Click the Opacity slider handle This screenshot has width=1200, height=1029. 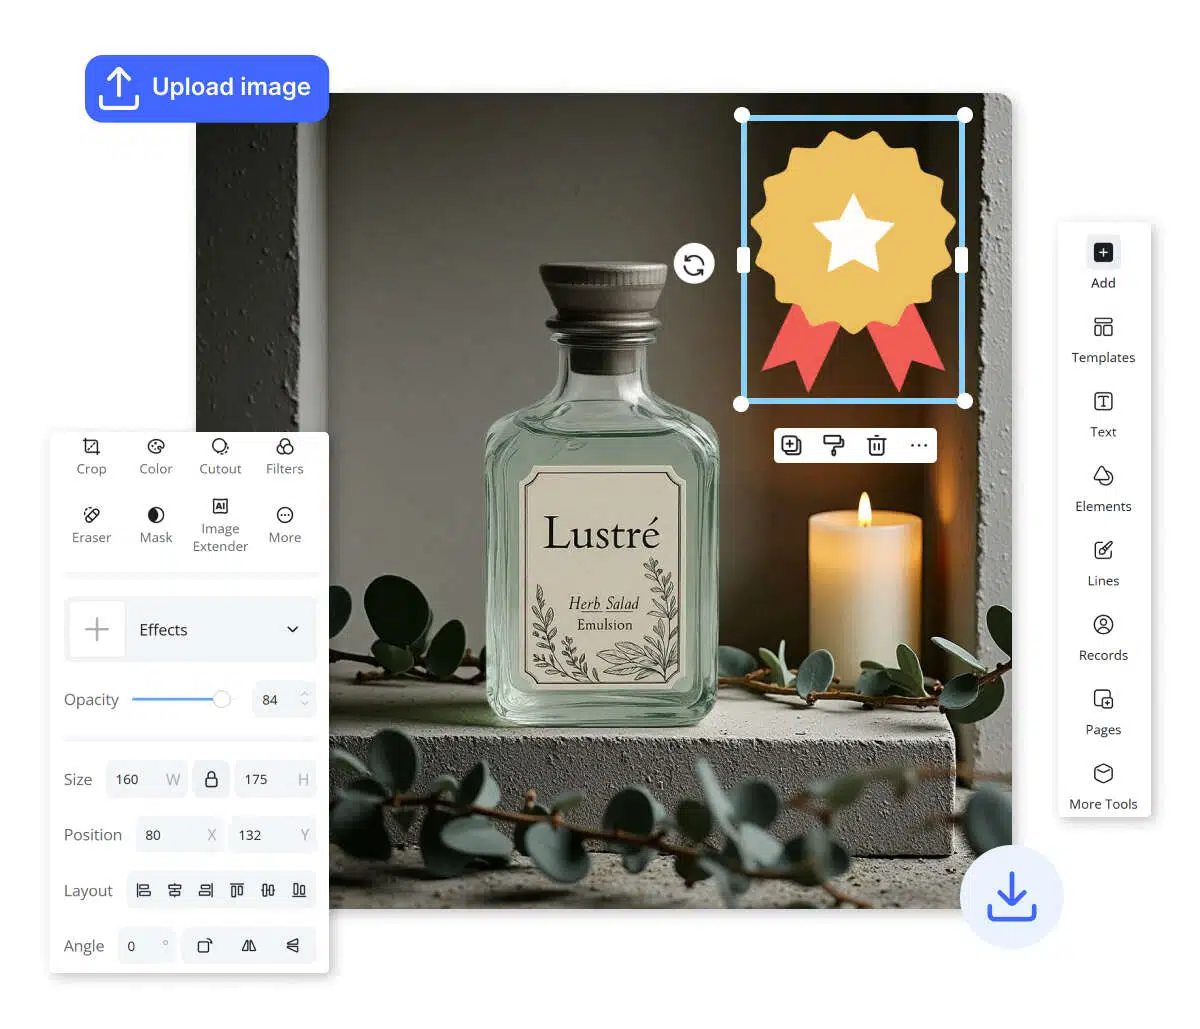coord(221,699)
